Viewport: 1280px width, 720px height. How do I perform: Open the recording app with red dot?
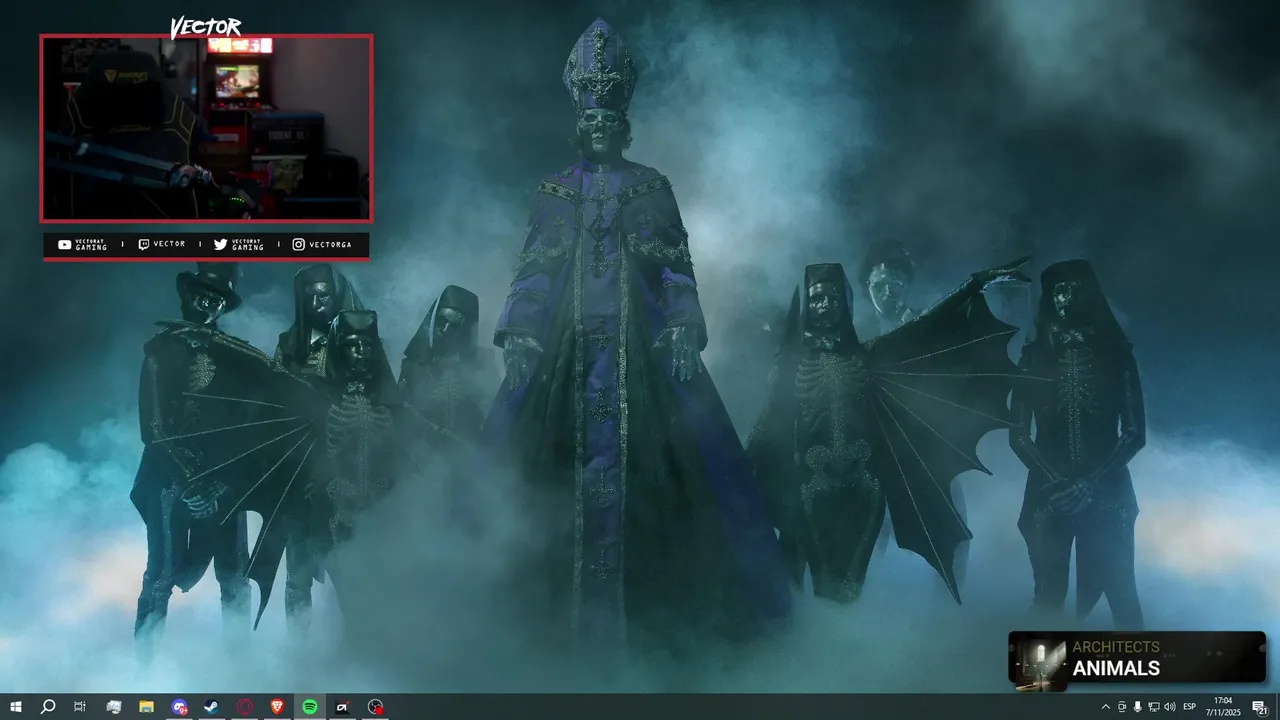(375, 707)
